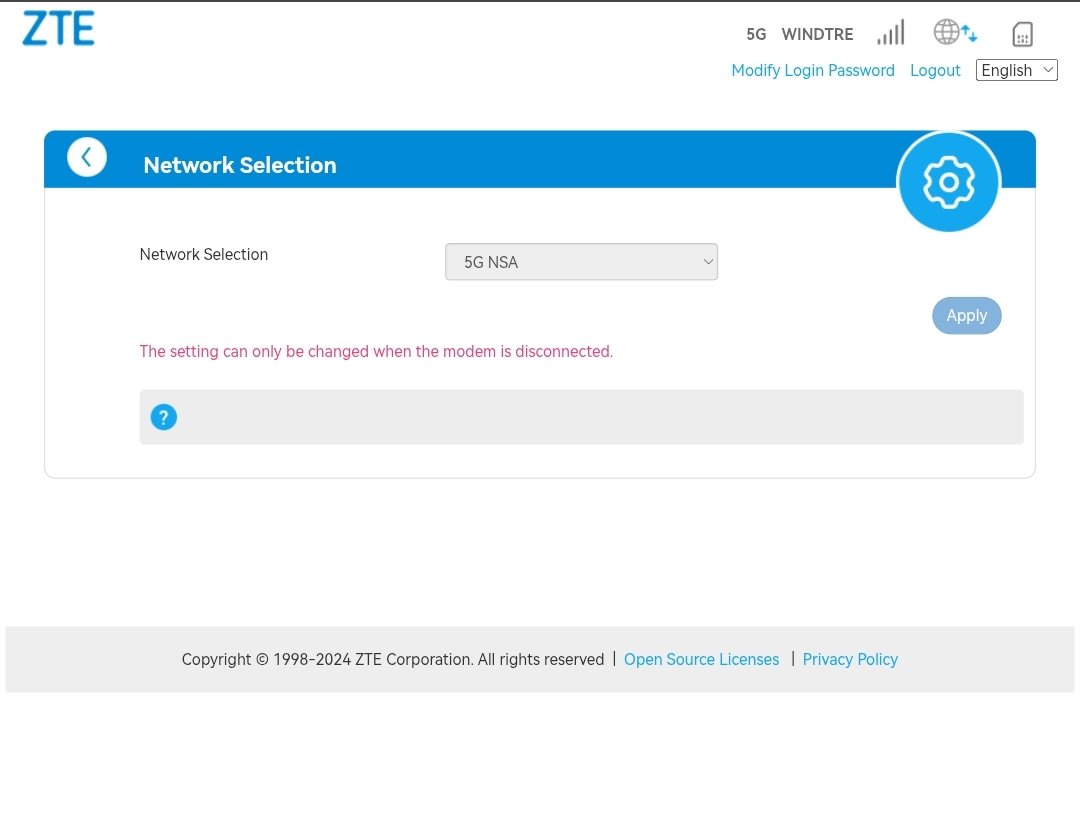Expand the 5G NSA network selection dropdown
Screen dimensions: 1080x813
point(581,262)
